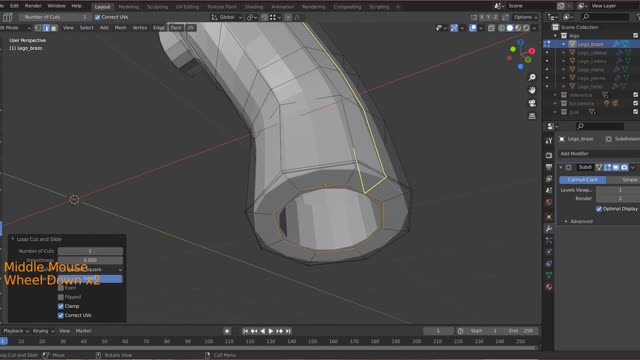
Task: Jump to end frame button in timeline
Action: (288, 331)
